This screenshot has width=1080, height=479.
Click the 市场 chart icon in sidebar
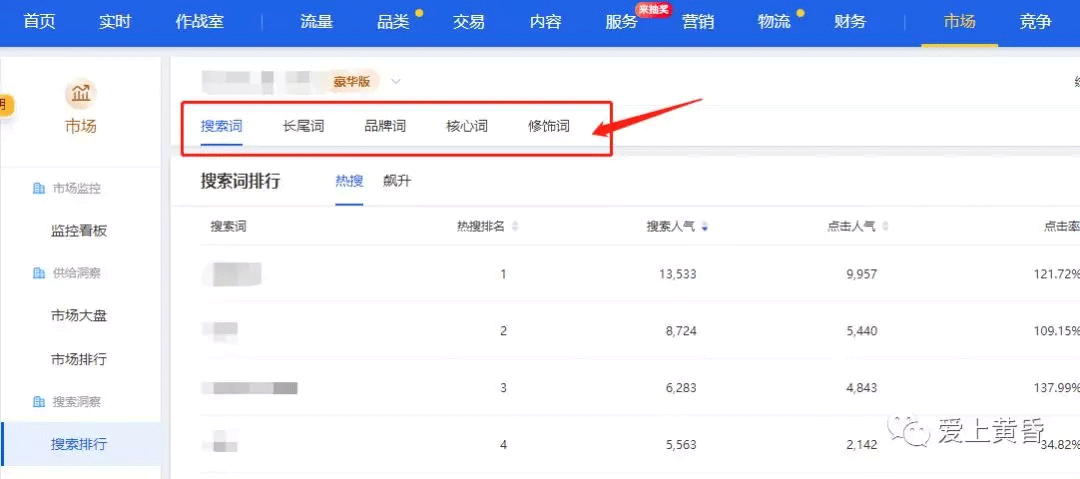(80, 94)
